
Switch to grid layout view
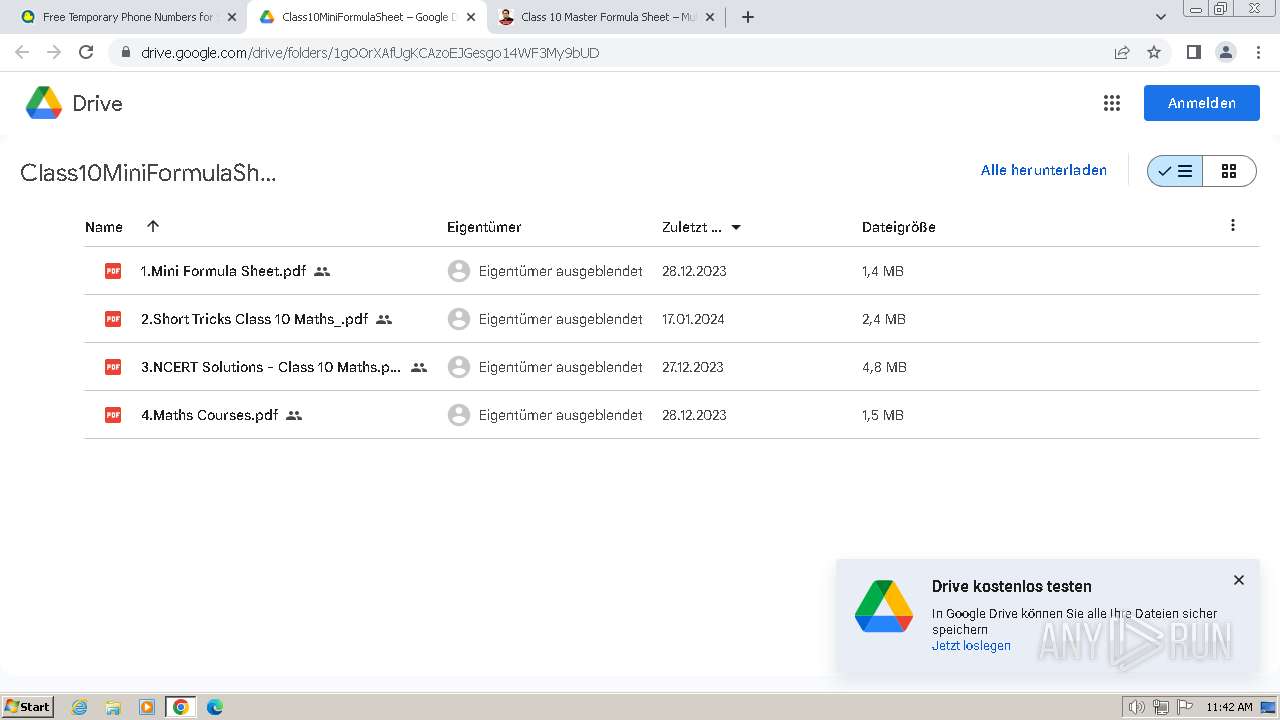[x=1229, y=171]
